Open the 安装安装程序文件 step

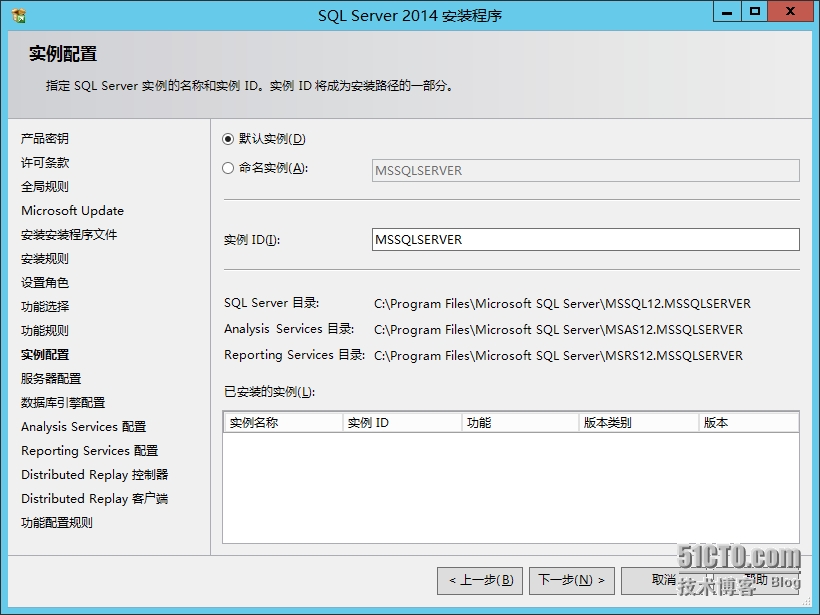69,235
